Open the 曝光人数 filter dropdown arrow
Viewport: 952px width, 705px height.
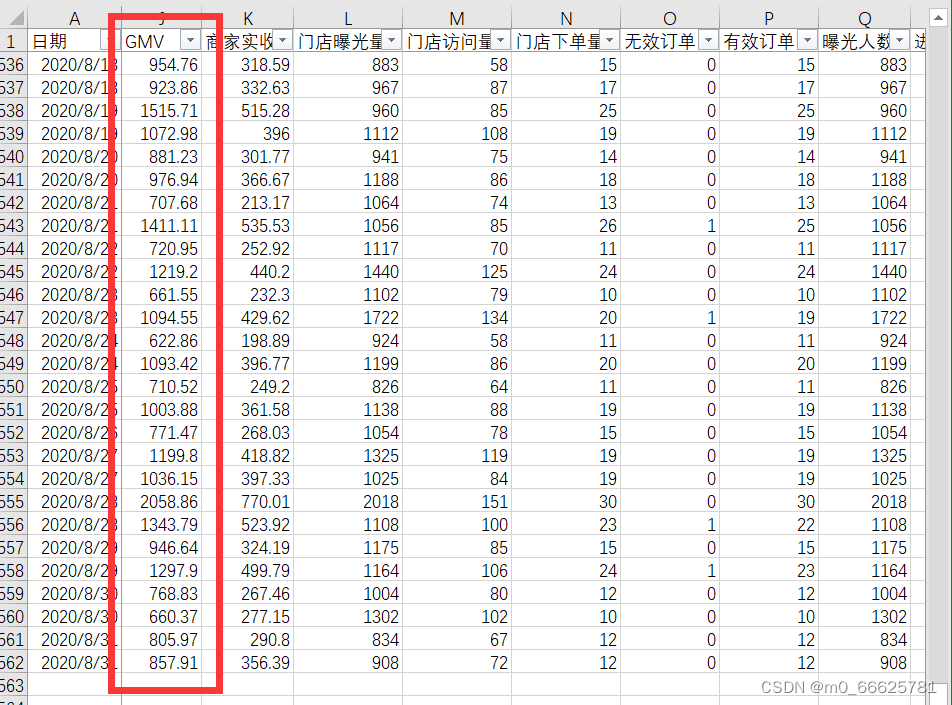click(900, 41)
